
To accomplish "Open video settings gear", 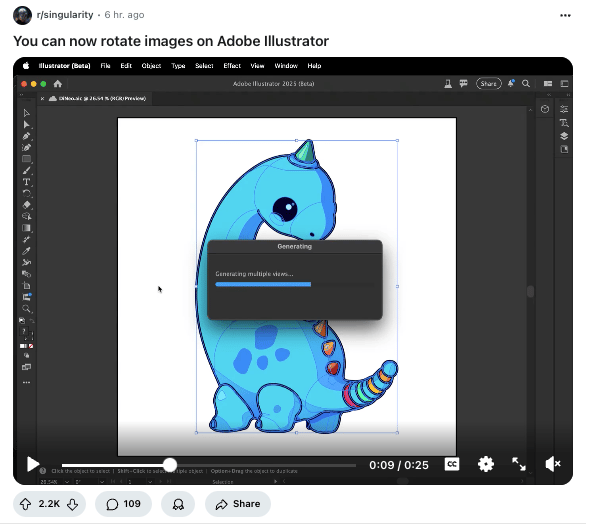I will [x=486, y=464].
